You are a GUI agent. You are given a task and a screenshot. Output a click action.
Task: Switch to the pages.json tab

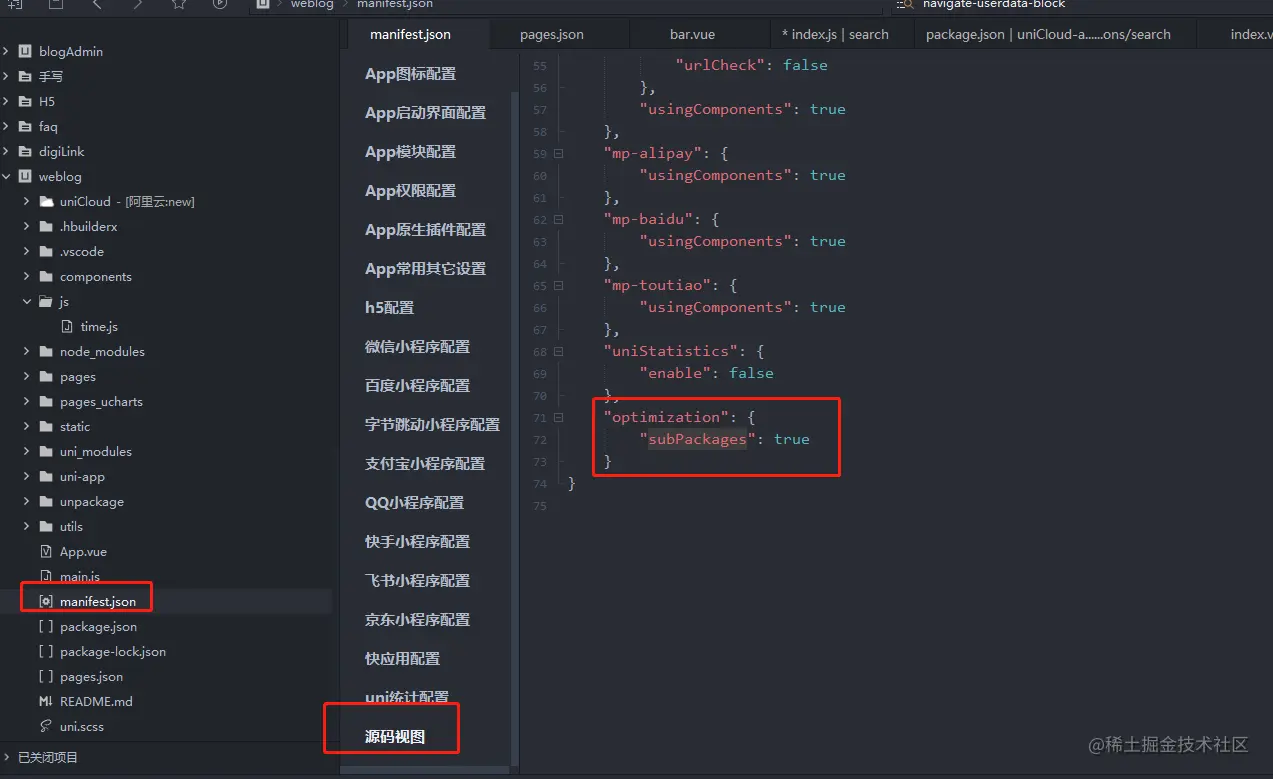pyautogui.click(x=552, y=34)
